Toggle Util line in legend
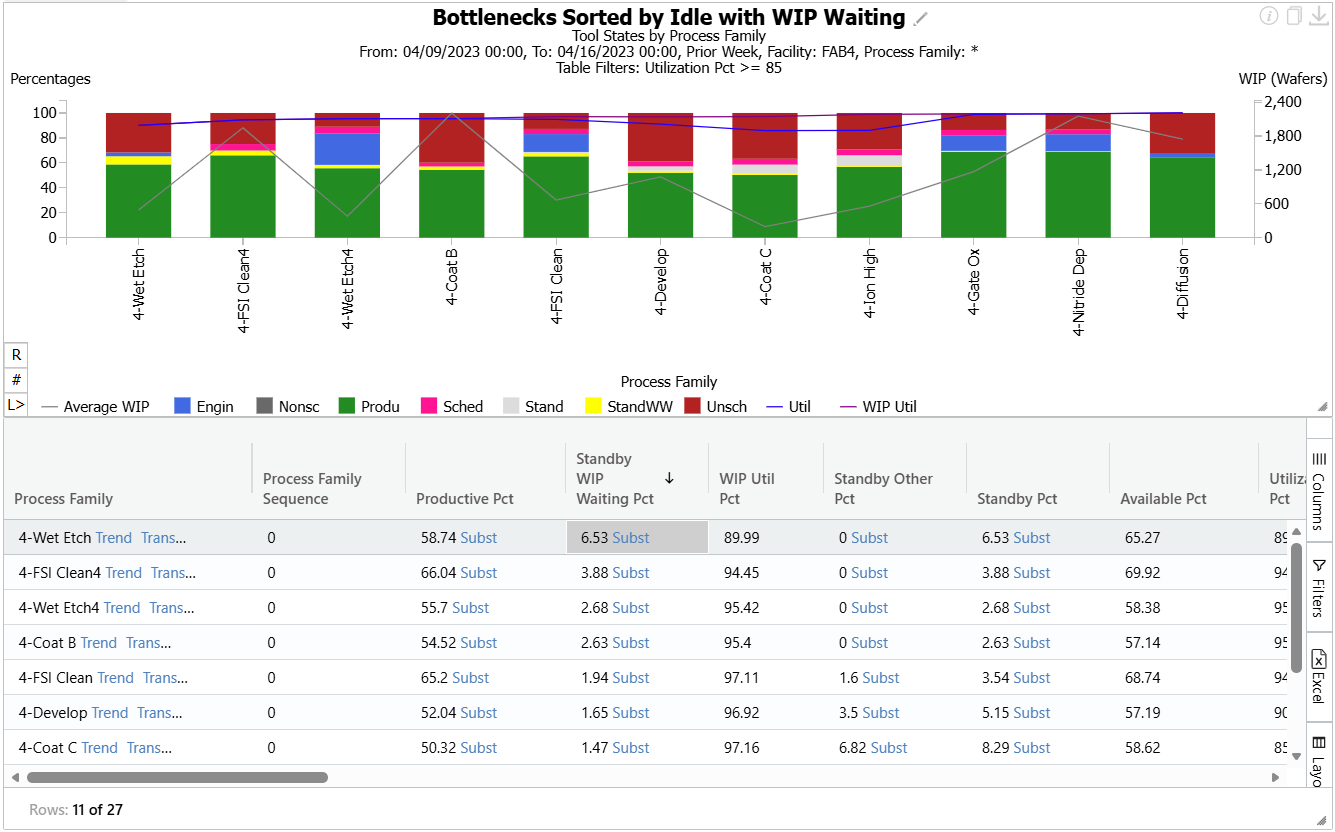The image size is (1335, 832). coord(789,406)
